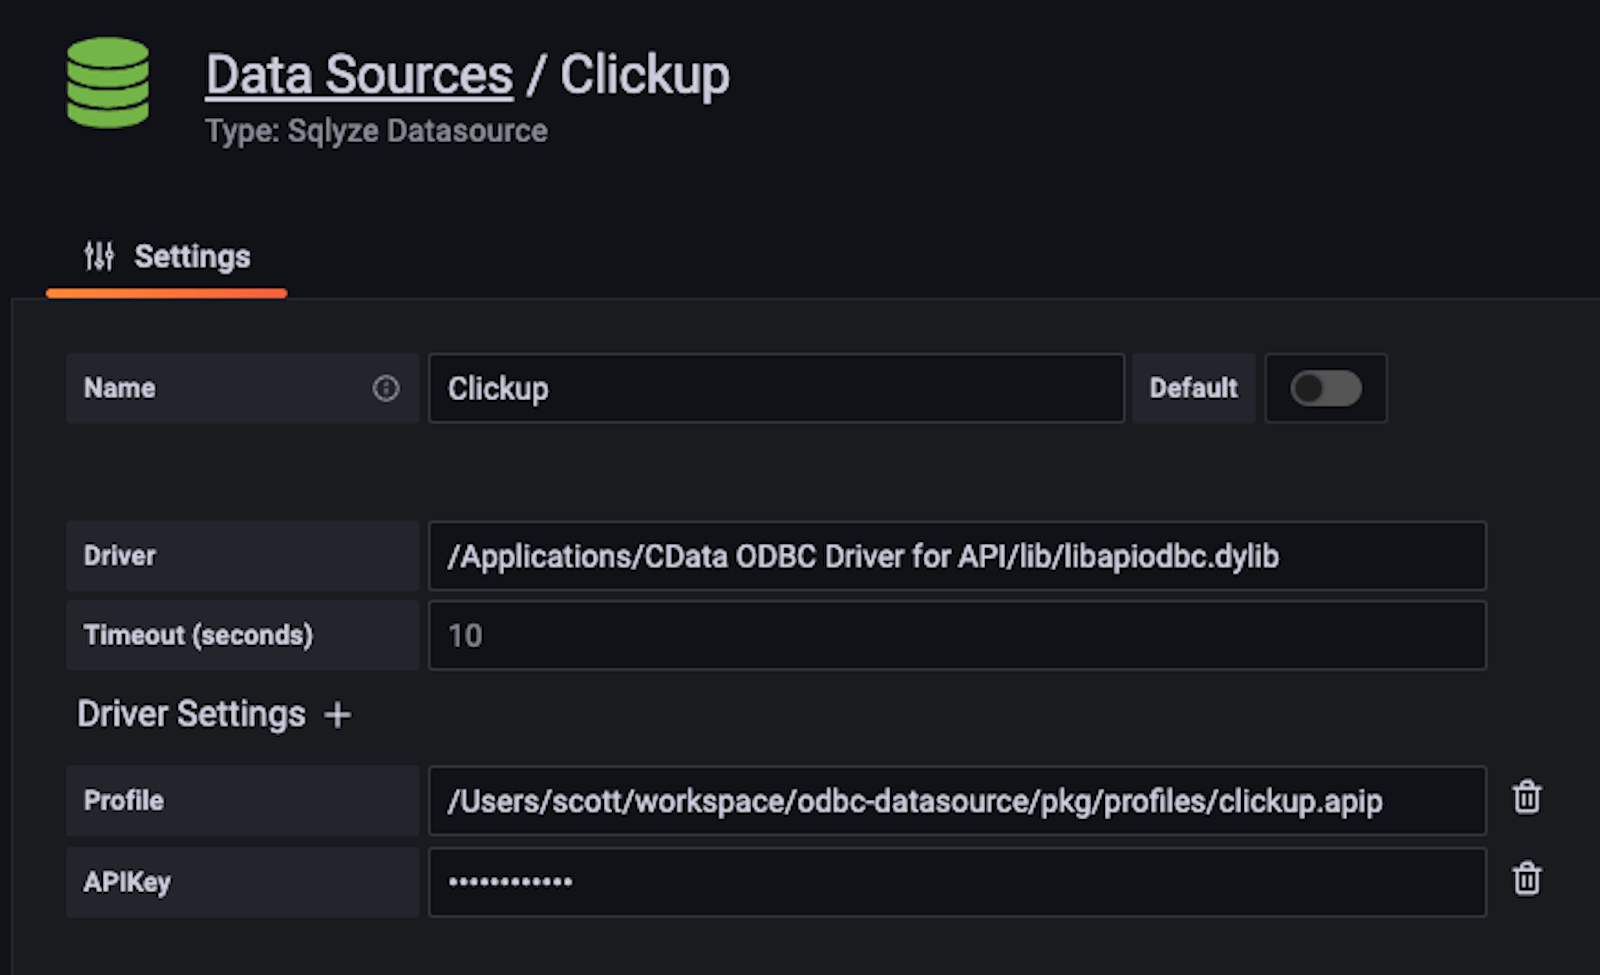The image size is (1600, 975).
Task: Click the Profile path input field
Action: 956,801
